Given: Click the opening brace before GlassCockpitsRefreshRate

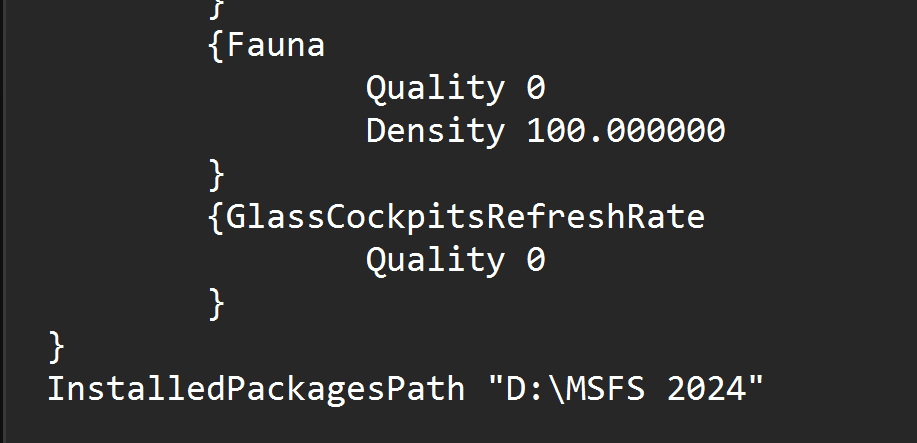Looking at the screenshot, I should 216,218.
